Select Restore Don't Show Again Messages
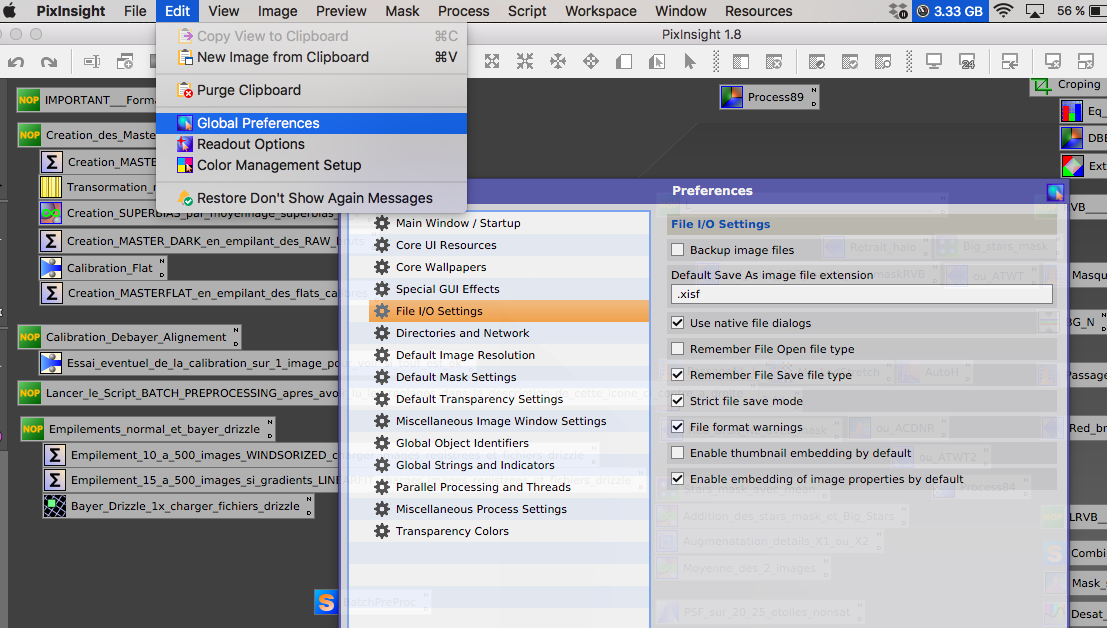Viewport: 1107px width, 628px height. tap(311, 198)
